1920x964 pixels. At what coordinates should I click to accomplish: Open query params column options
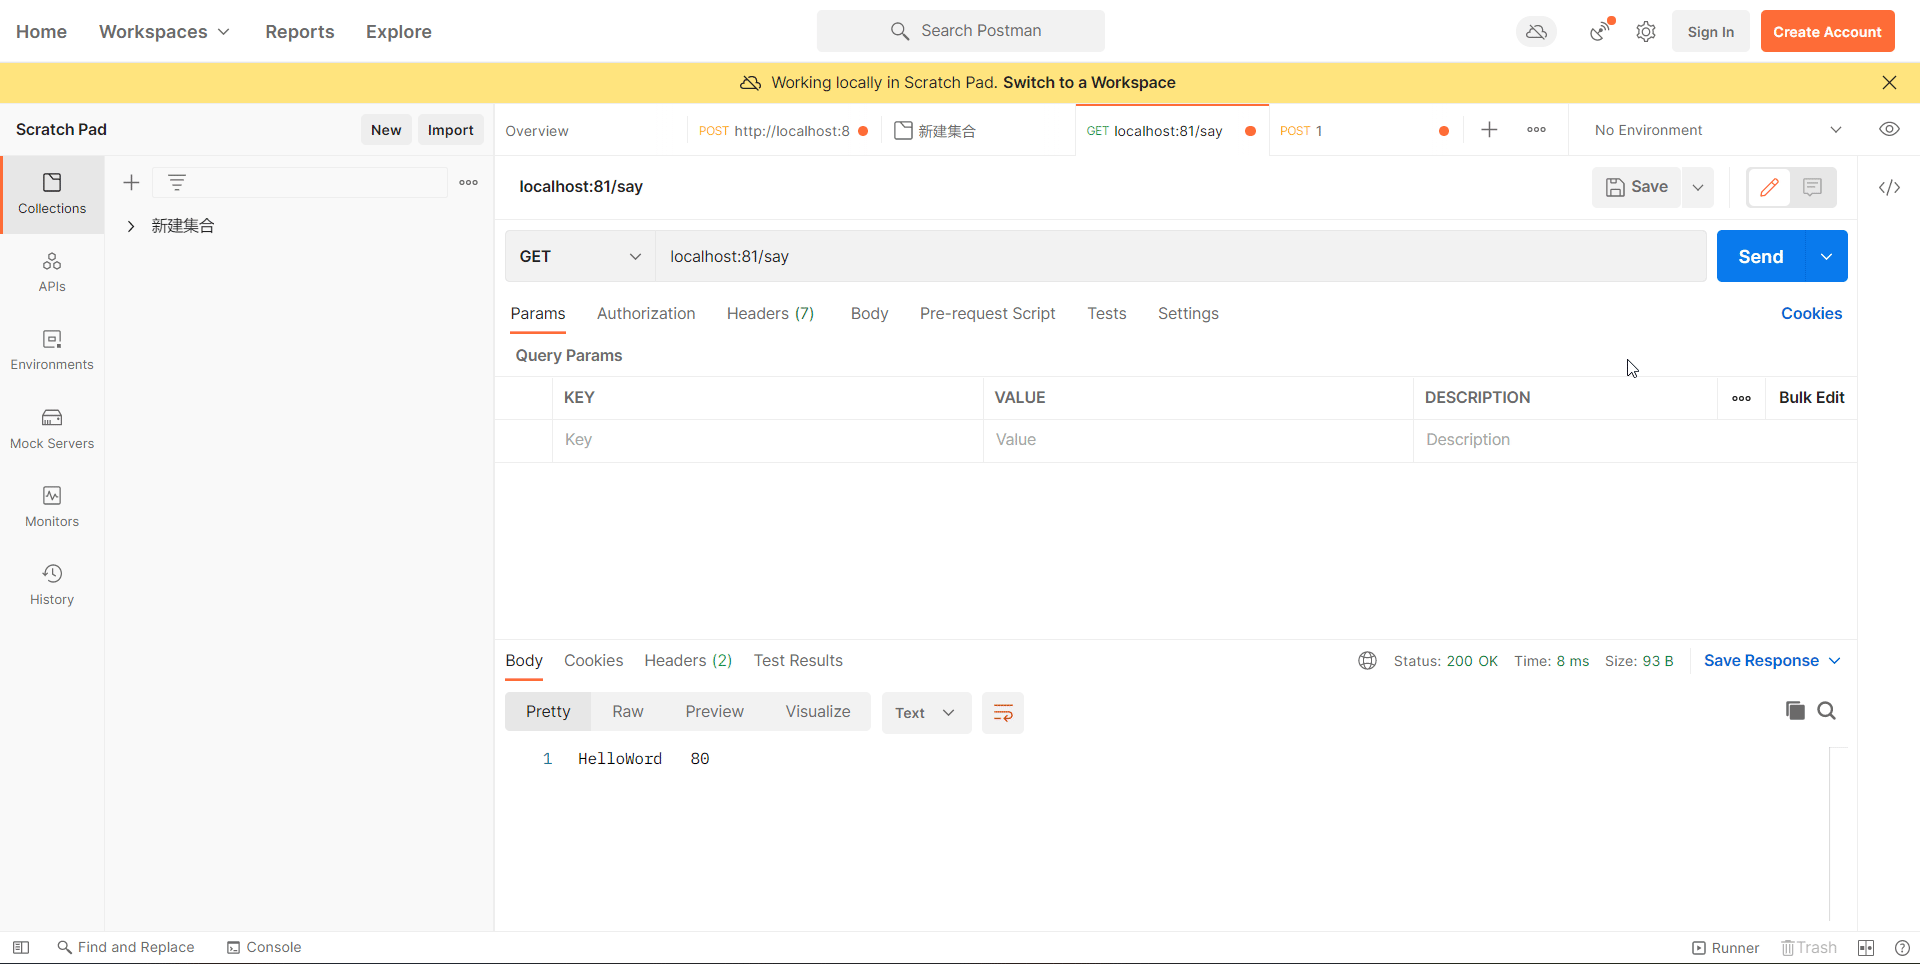point(1741,398)
